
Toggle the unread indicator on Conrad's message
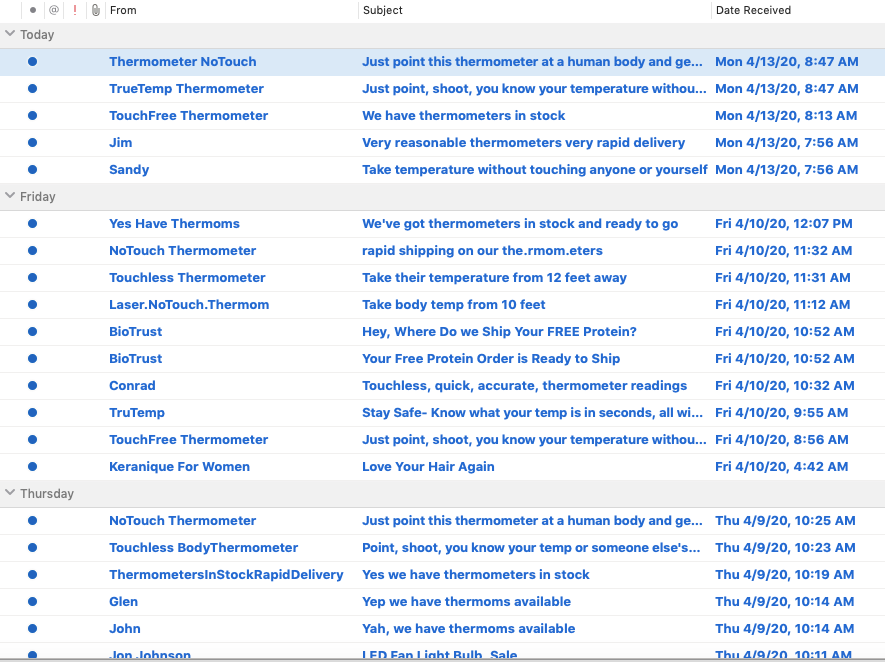coord(32,385)
